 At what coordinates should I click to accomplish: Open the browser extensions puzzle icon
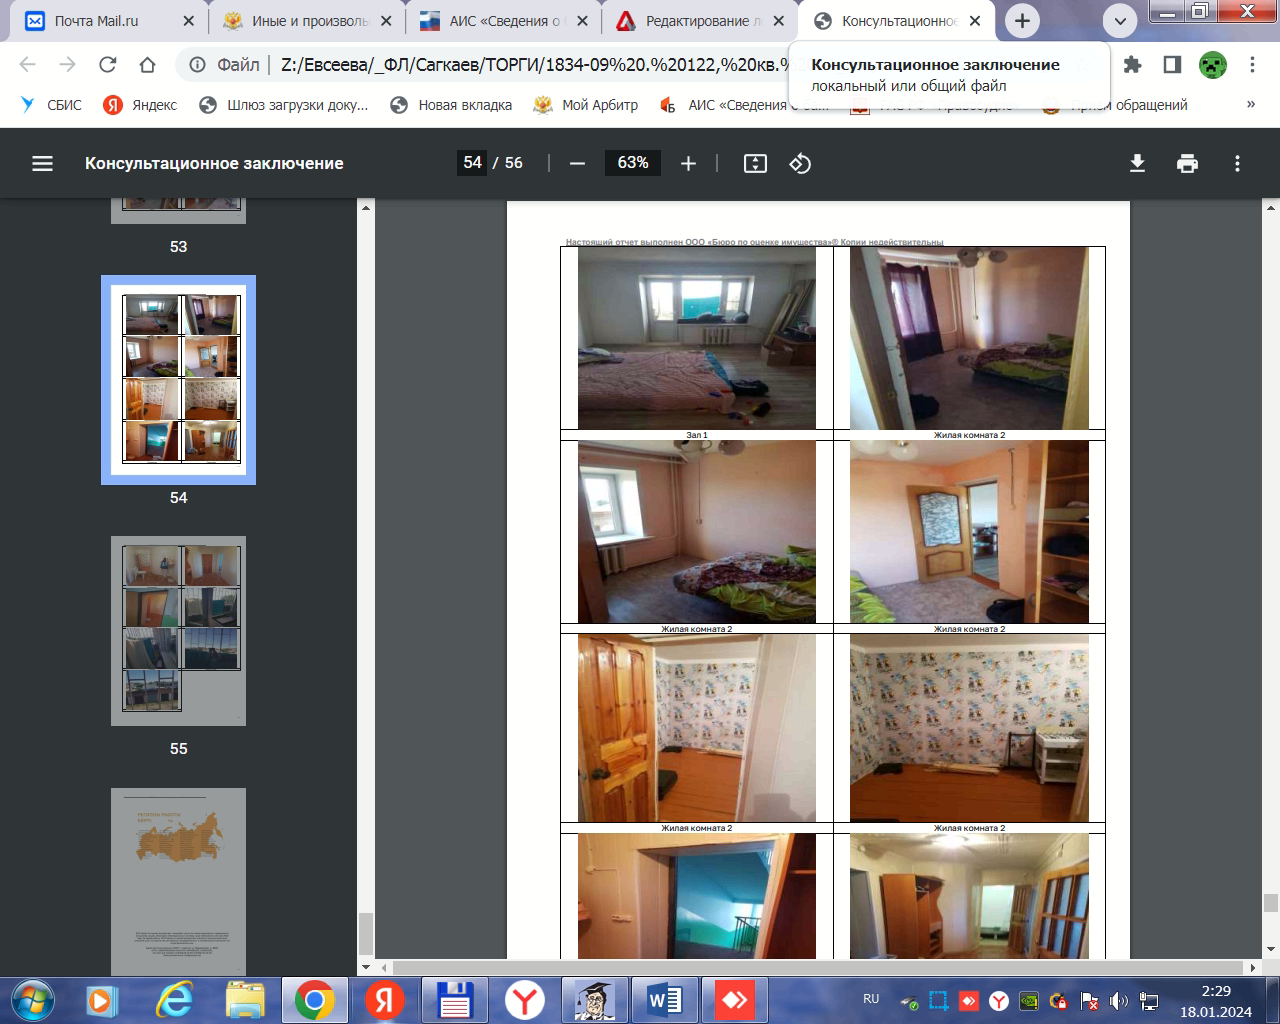coord(1132,65)
